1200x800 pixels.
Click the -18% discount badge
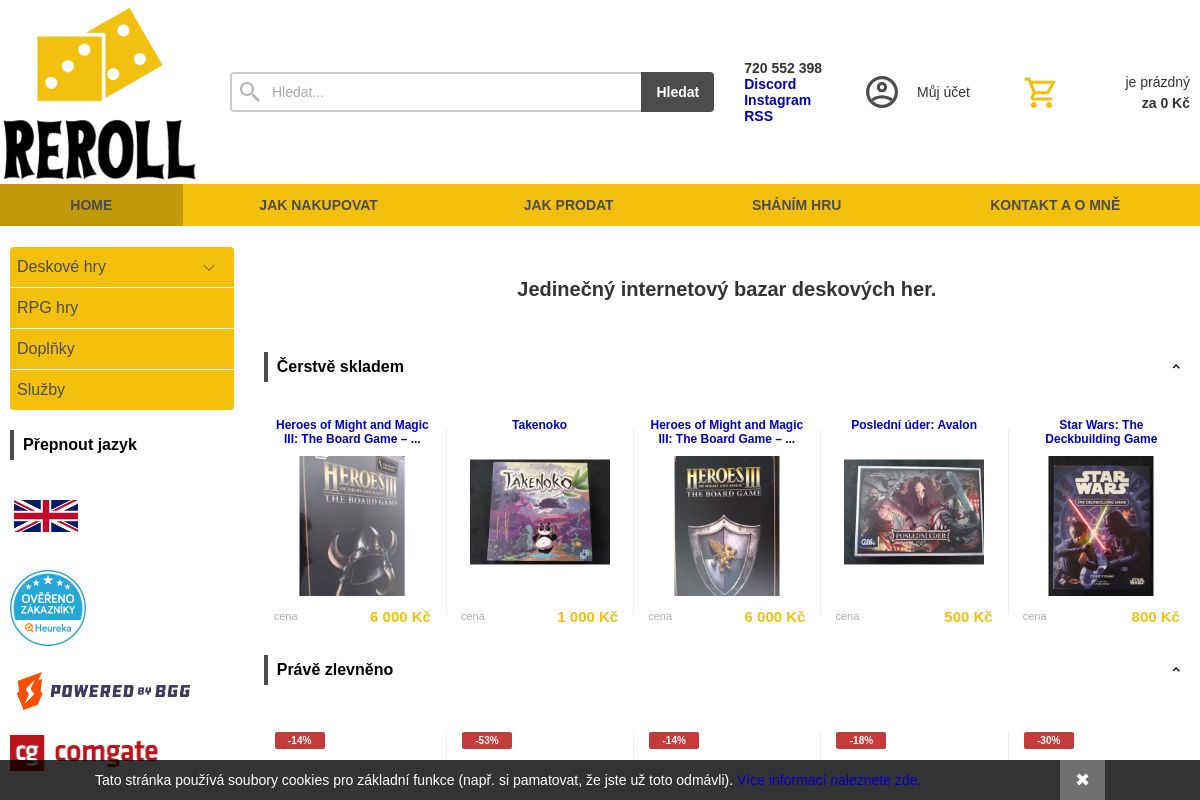861,740
